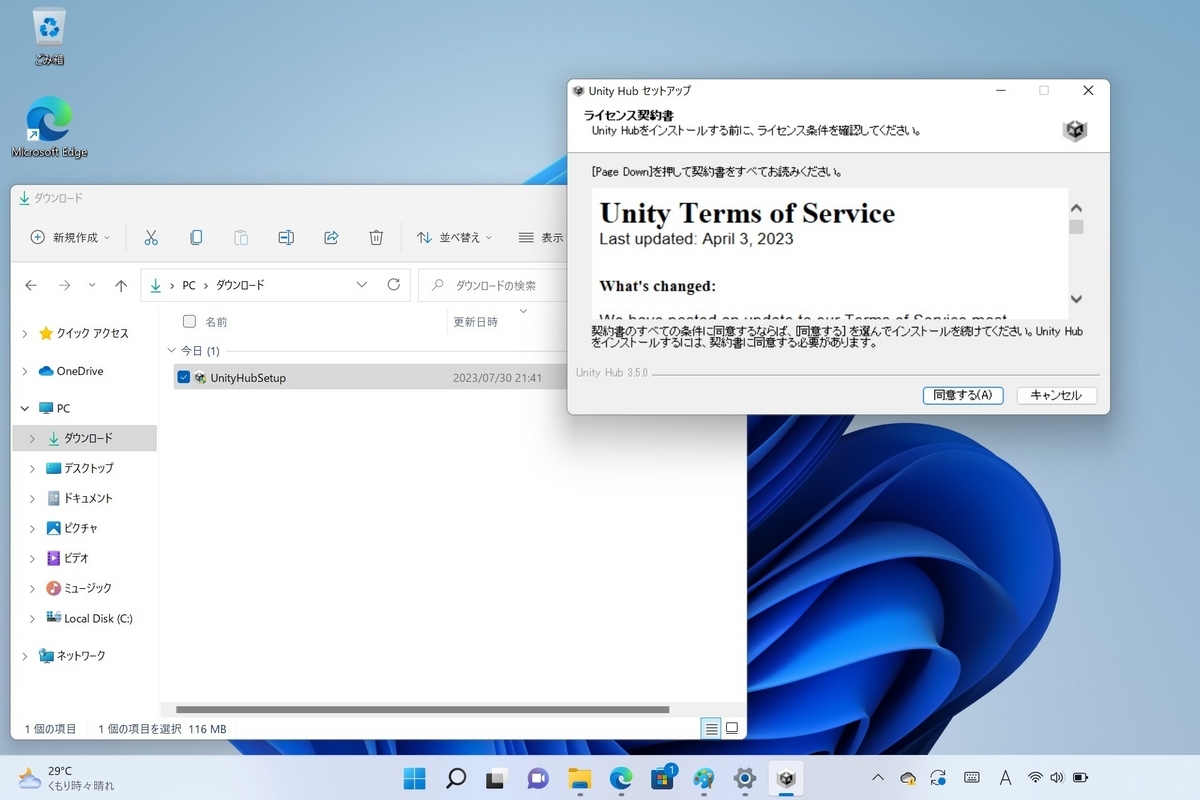Image resolution: width=1200 pixels, height=800 pixels.
Task: Open Task View on the taskbar
Action: [x=496, y=778]
